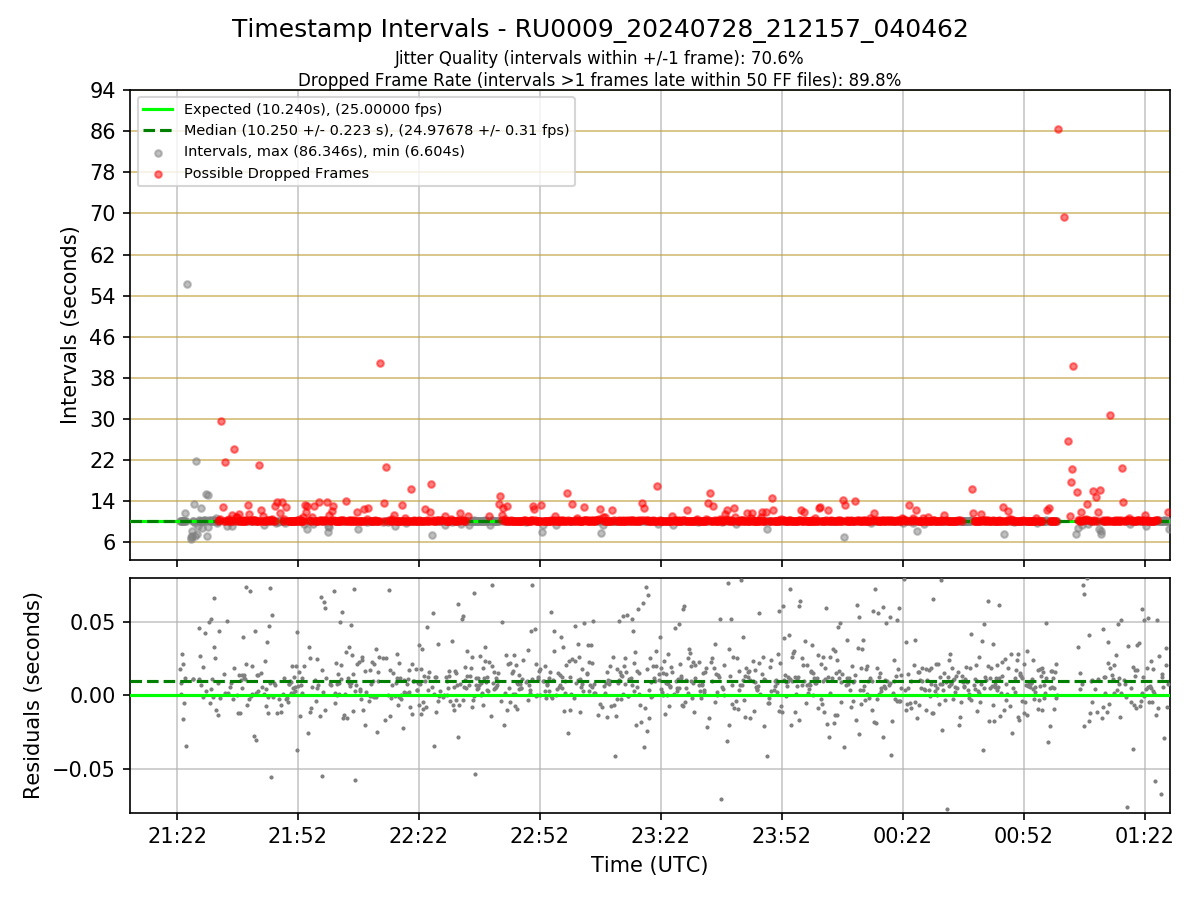Click the y-axis tick label '54'
Image resolution: width=1200 pixels, height=900 pixels.
coord(104,296)
